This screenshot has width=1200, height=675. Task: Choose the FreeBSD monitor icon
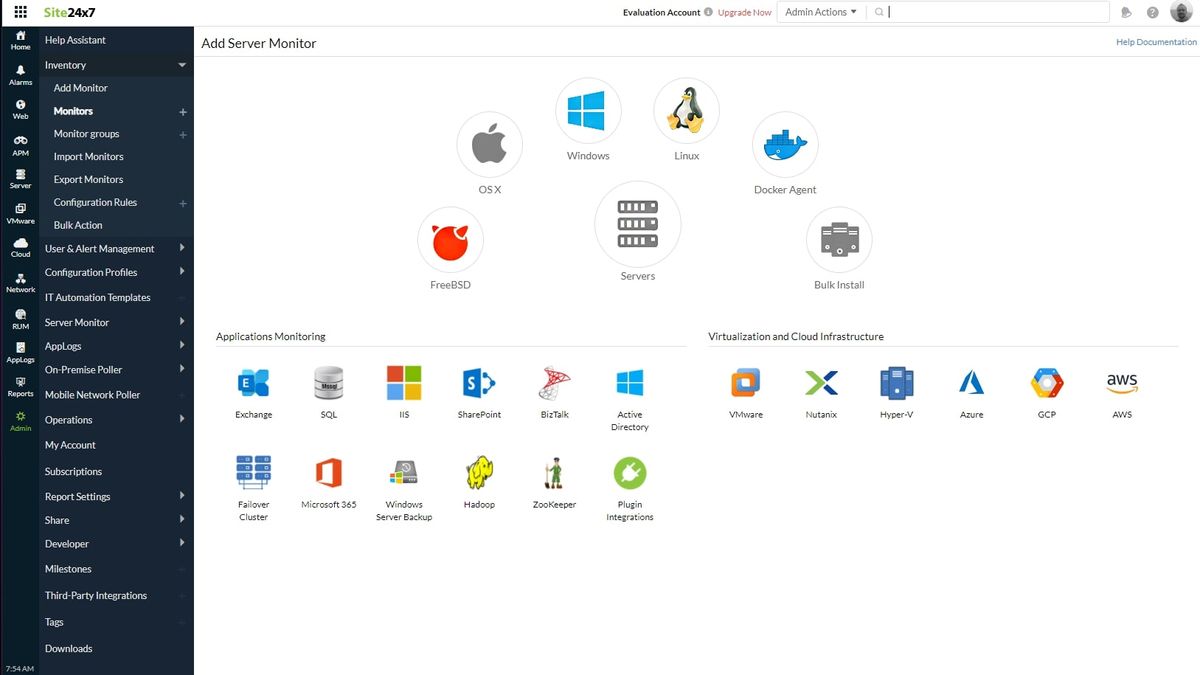(x=450, y=240)
